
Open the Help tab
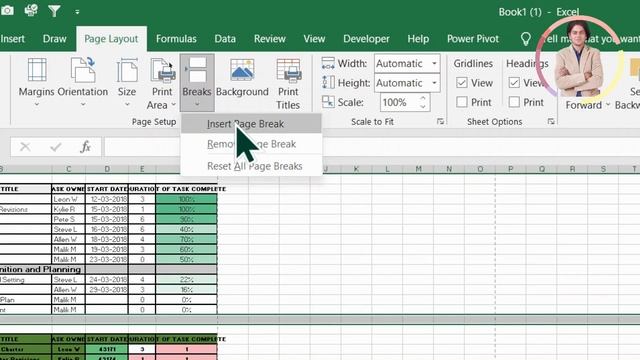click(x=418, y=39)
